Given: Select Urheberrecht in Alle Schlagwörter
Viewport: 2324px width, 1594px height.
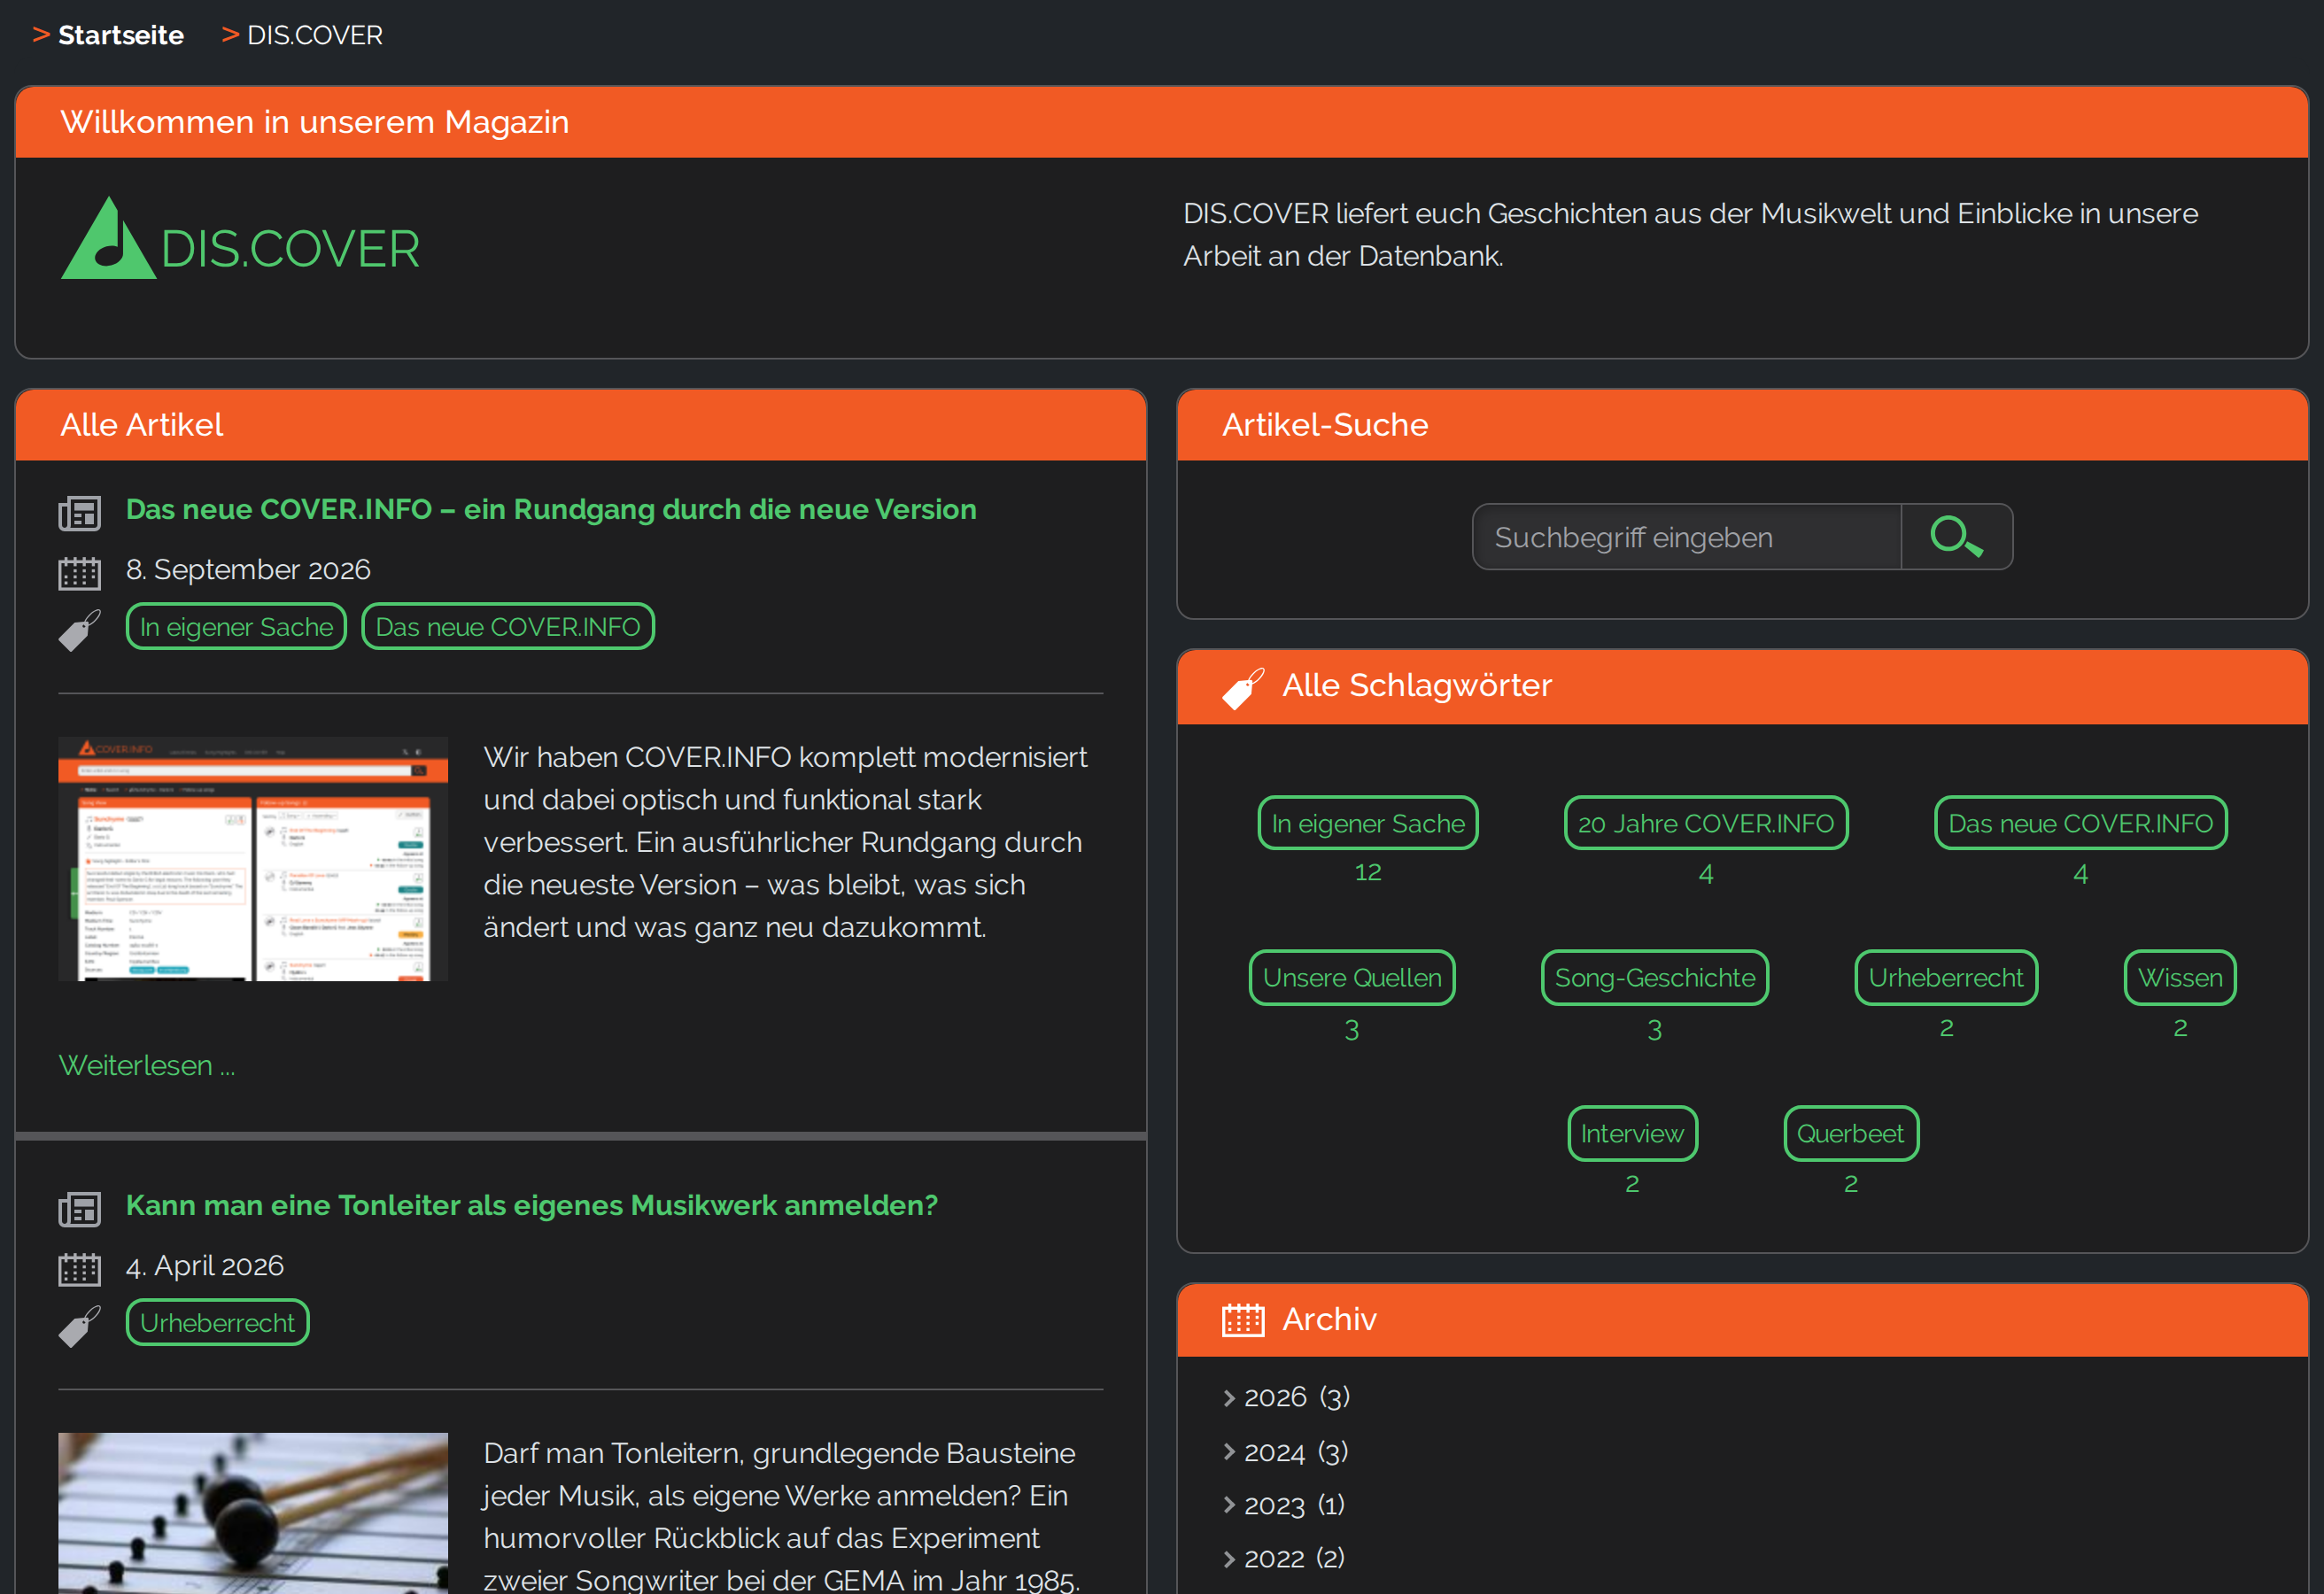Looking at the screenshot, I should [x=1945, y=977].
